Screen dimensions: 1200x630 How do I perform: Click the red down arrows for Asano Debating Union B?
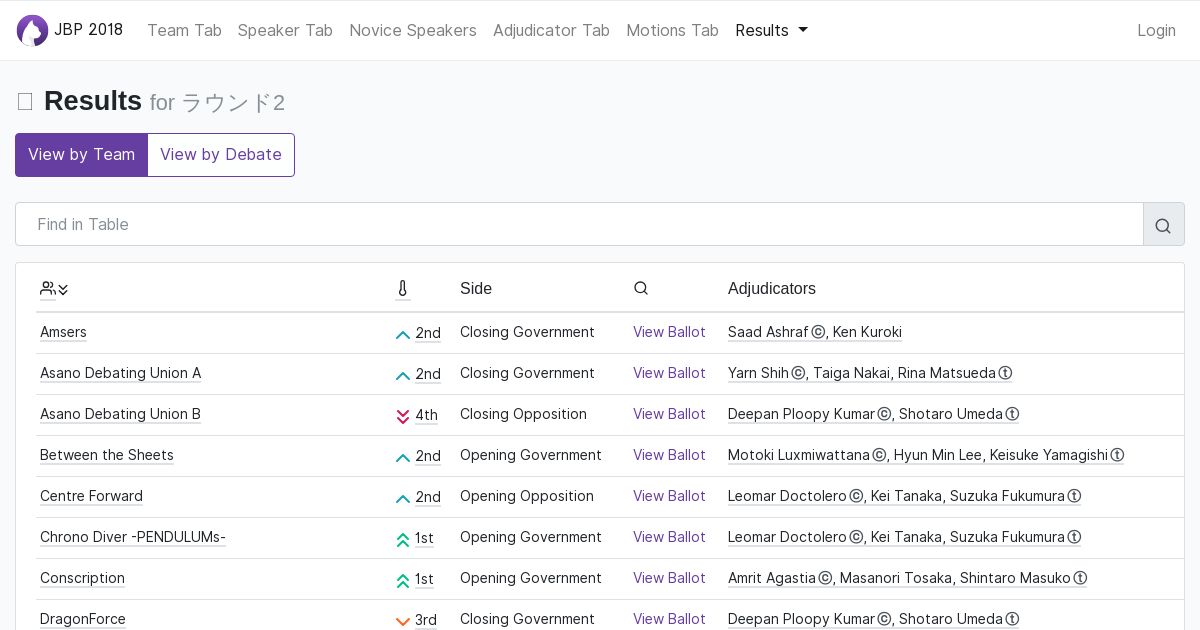click(x=403, y=416)
